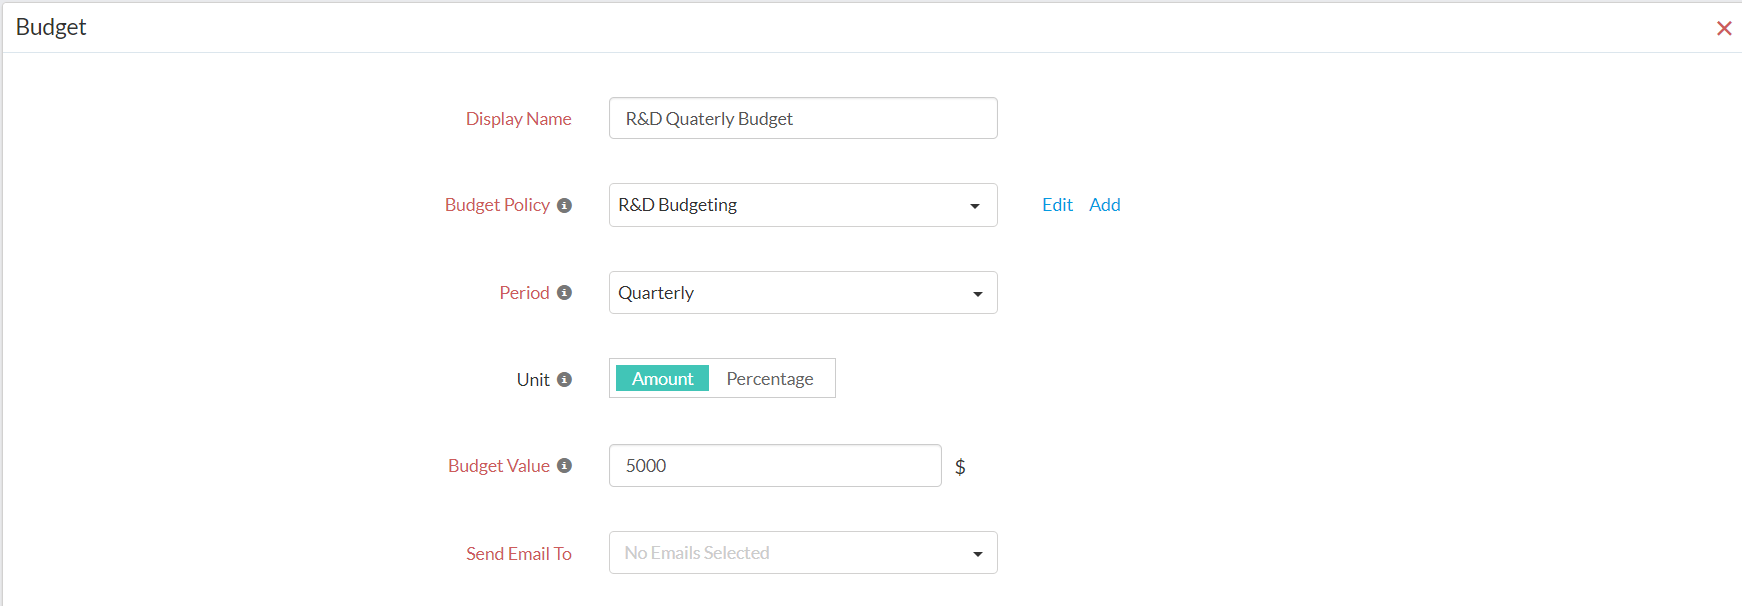
Task: Open the Send Email To dropdown
Action: (977, 552)
